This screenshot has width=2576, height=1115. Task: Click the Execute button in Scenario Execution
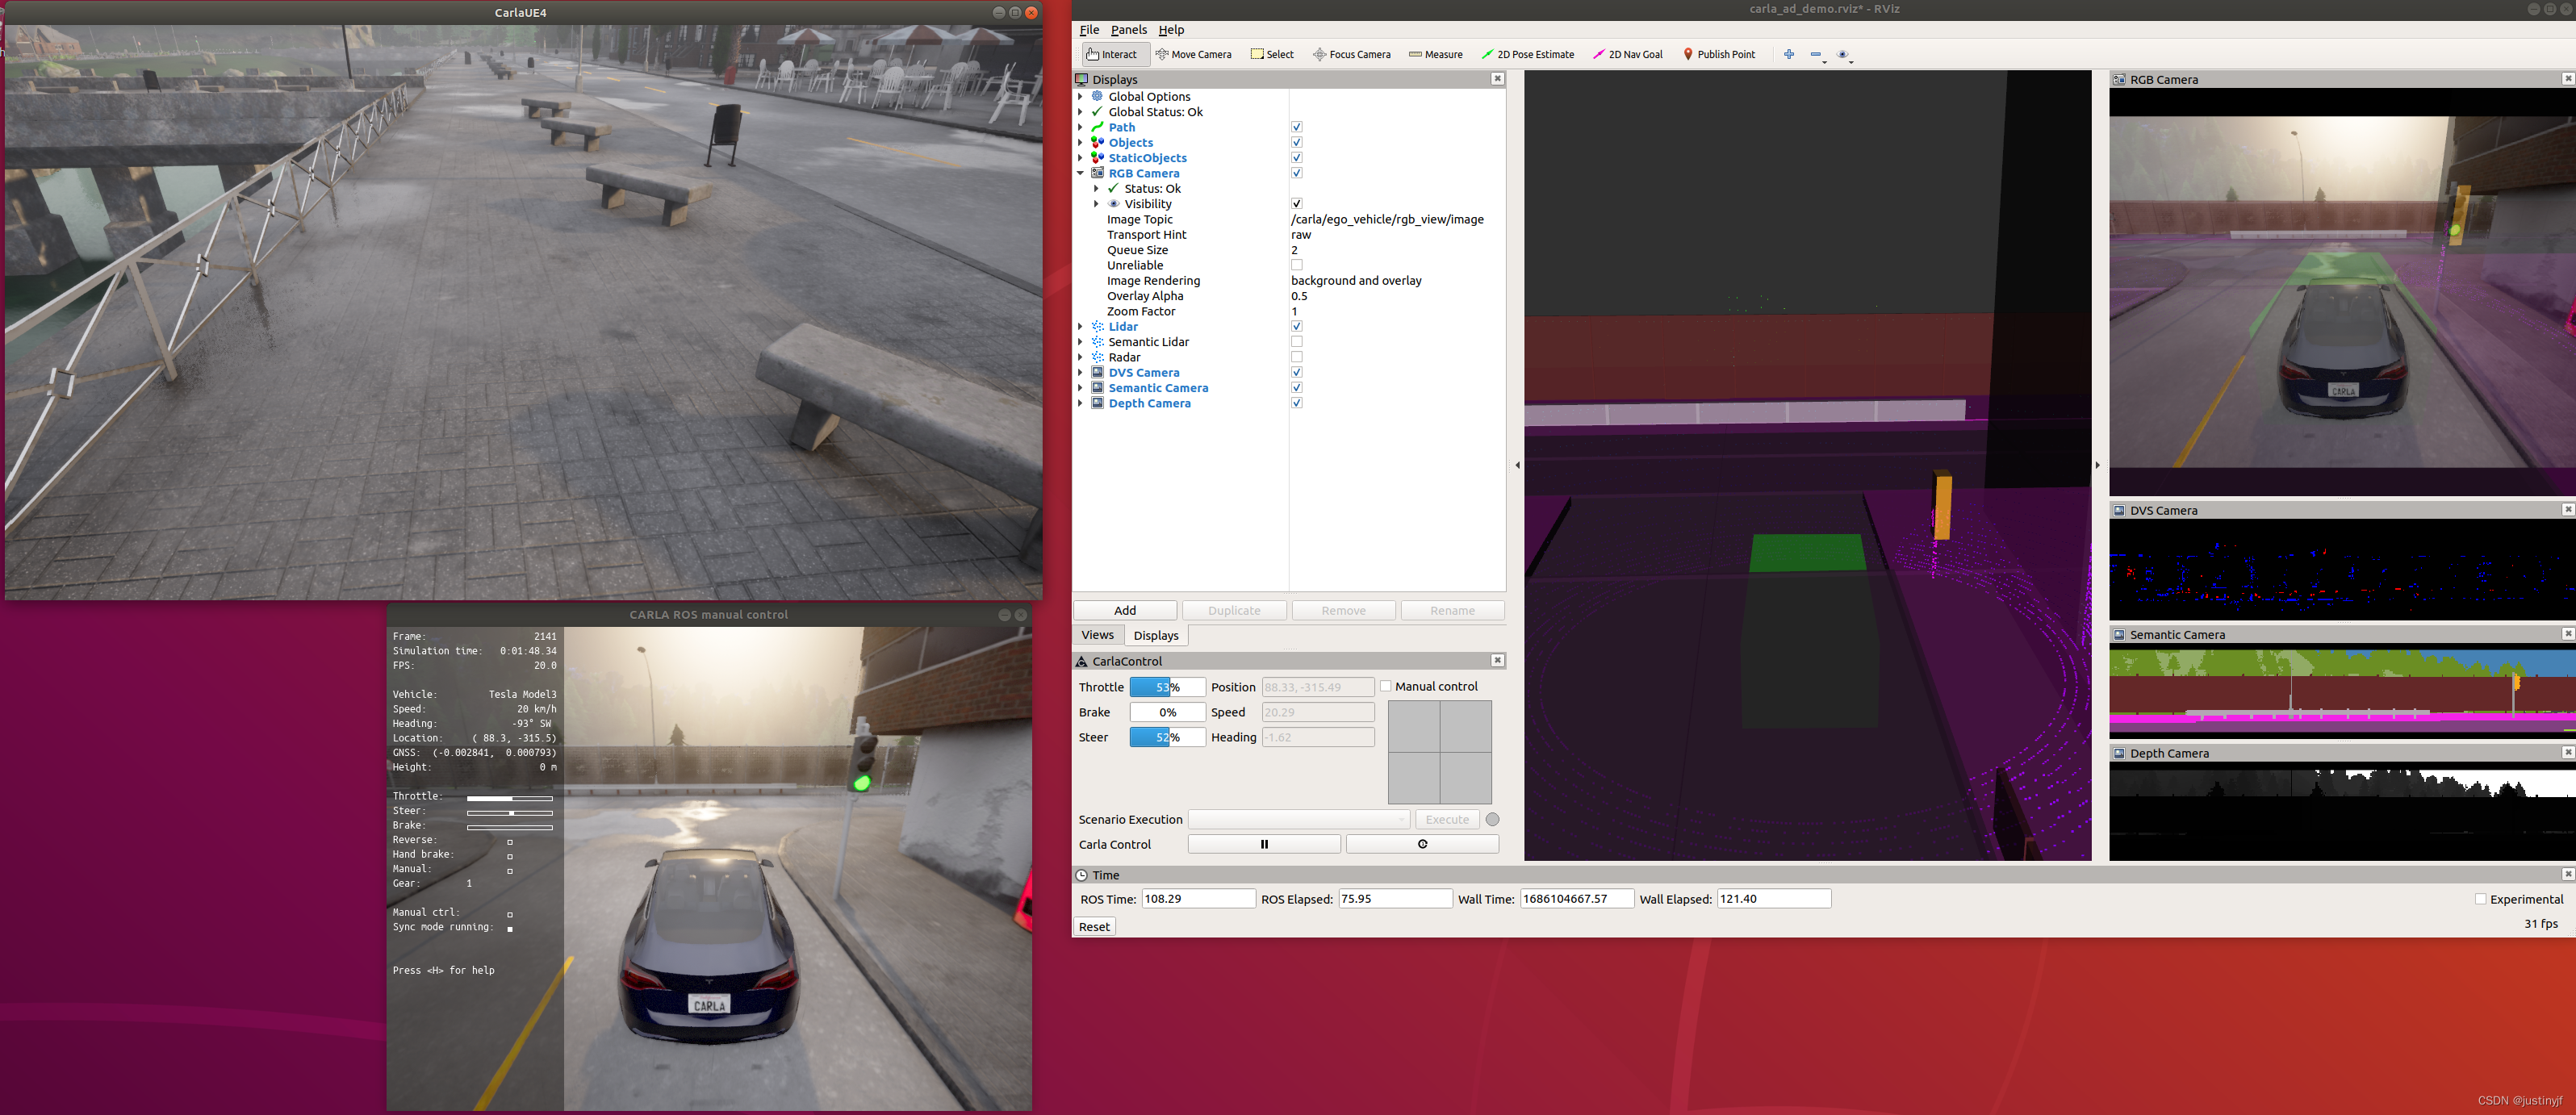coord(1442,818)
